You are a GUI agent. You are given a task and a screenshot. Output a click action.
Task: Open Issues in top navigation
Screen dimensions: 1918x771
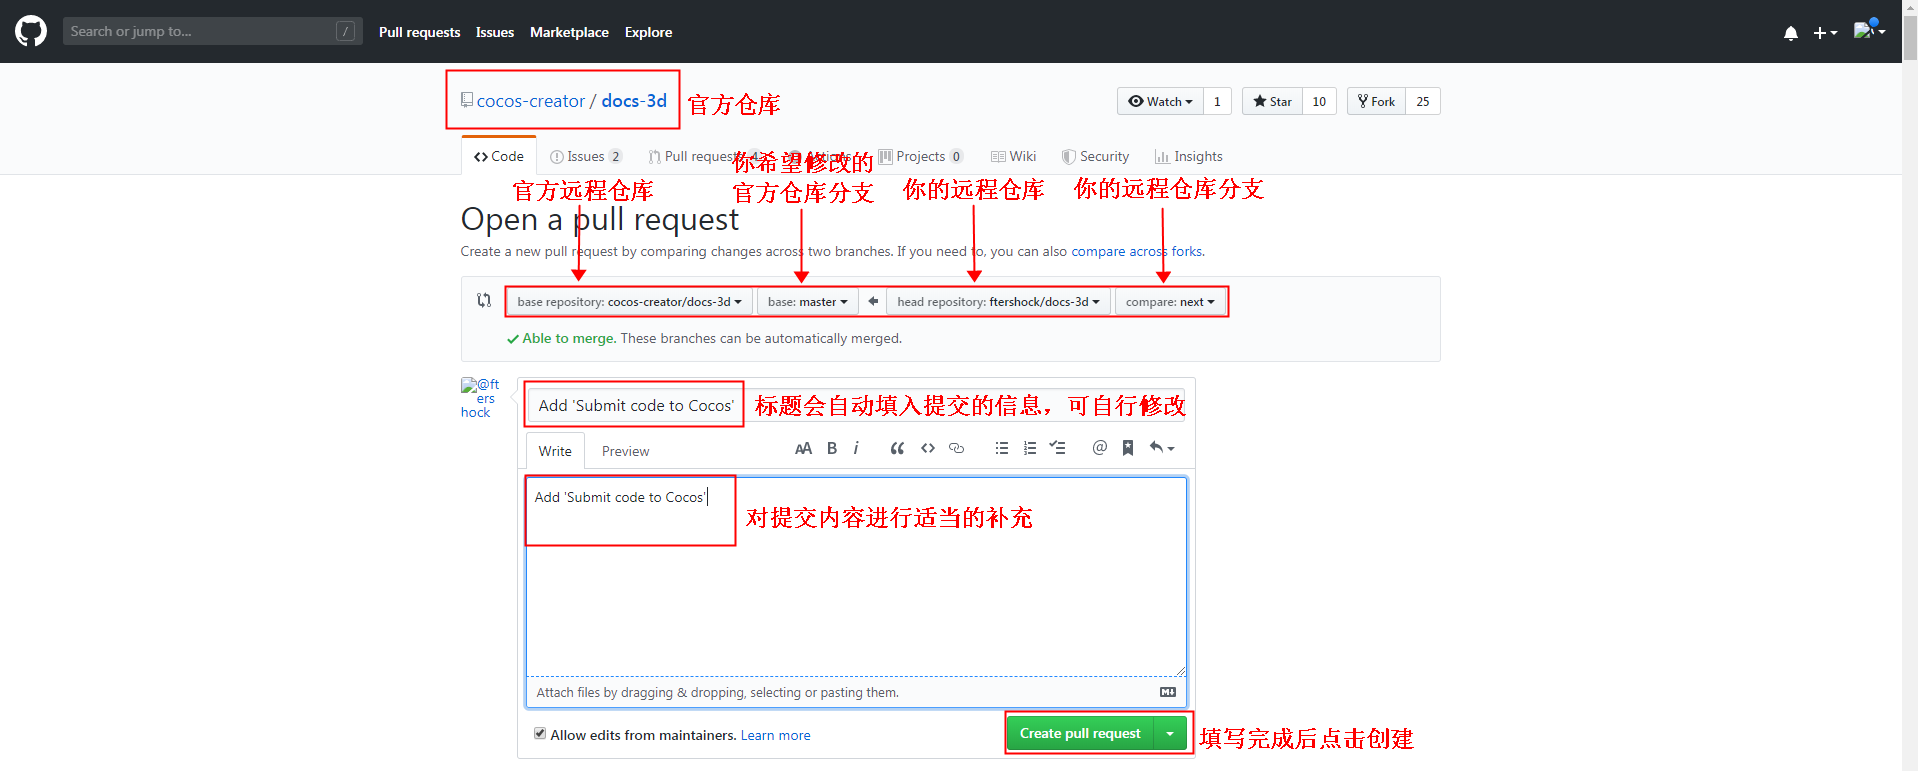coord(495,32)
